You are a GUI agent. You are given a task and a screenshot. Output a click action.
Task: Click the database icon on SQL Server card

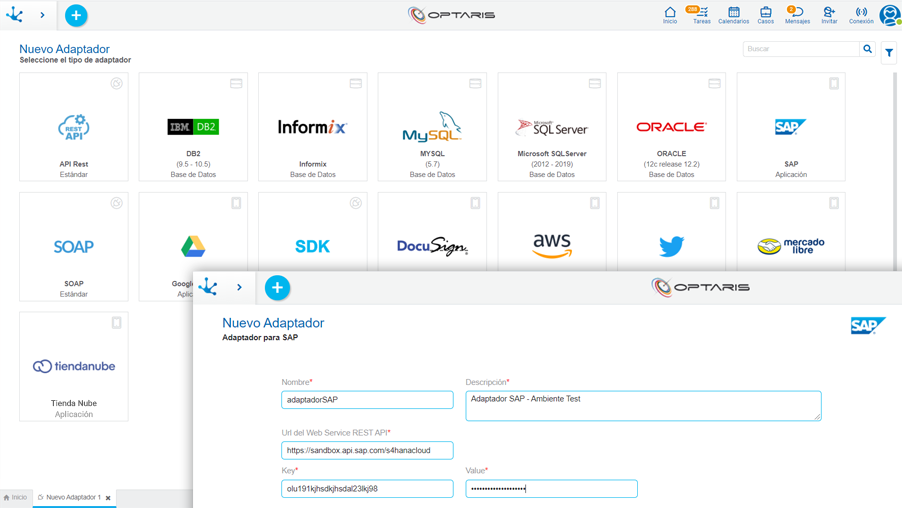point(595,83)
